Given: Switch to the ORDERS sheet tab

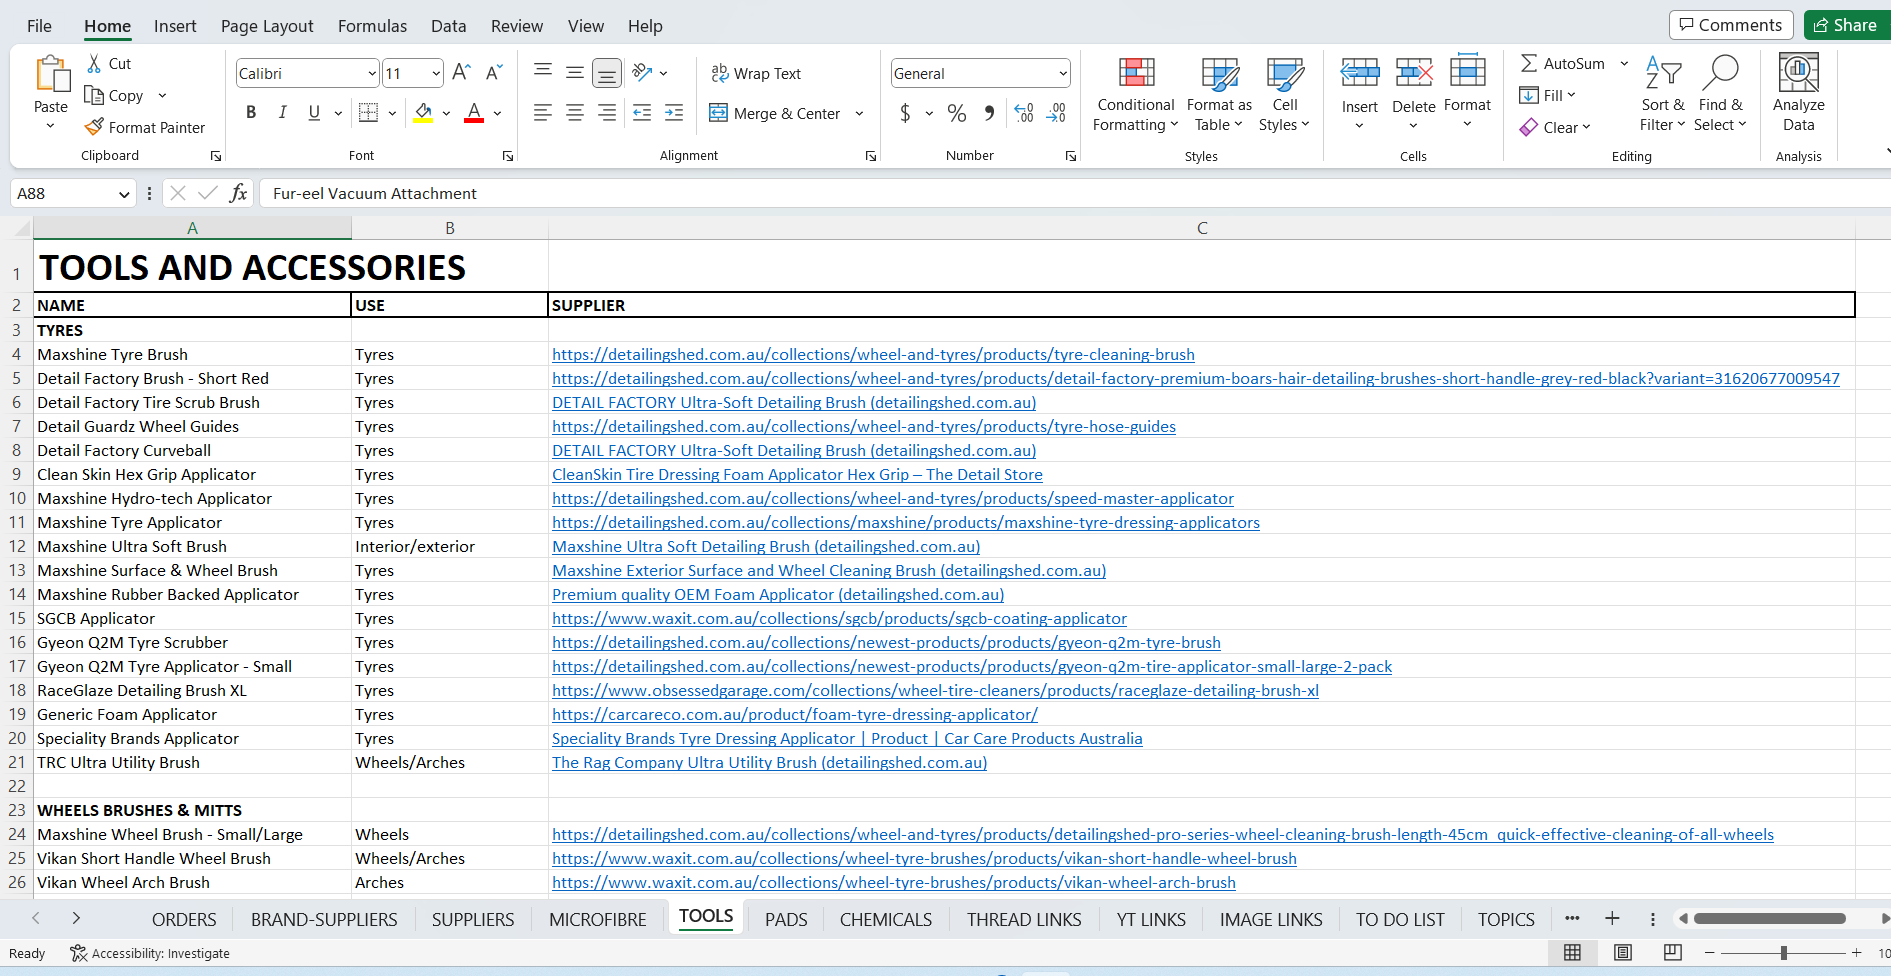Looking at the screenshot, I should [x=184, y=919].
